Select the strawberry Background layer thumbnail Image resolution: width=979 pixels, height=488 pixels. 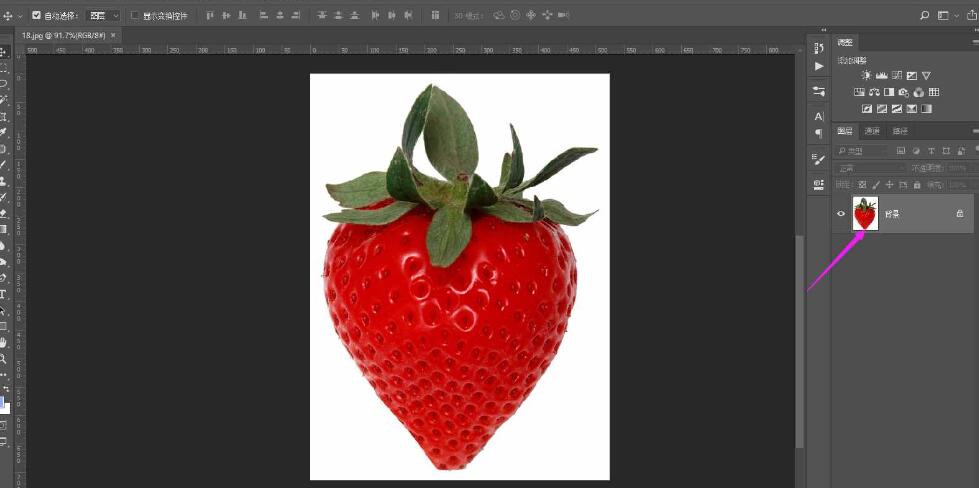[x=865, y=213]
